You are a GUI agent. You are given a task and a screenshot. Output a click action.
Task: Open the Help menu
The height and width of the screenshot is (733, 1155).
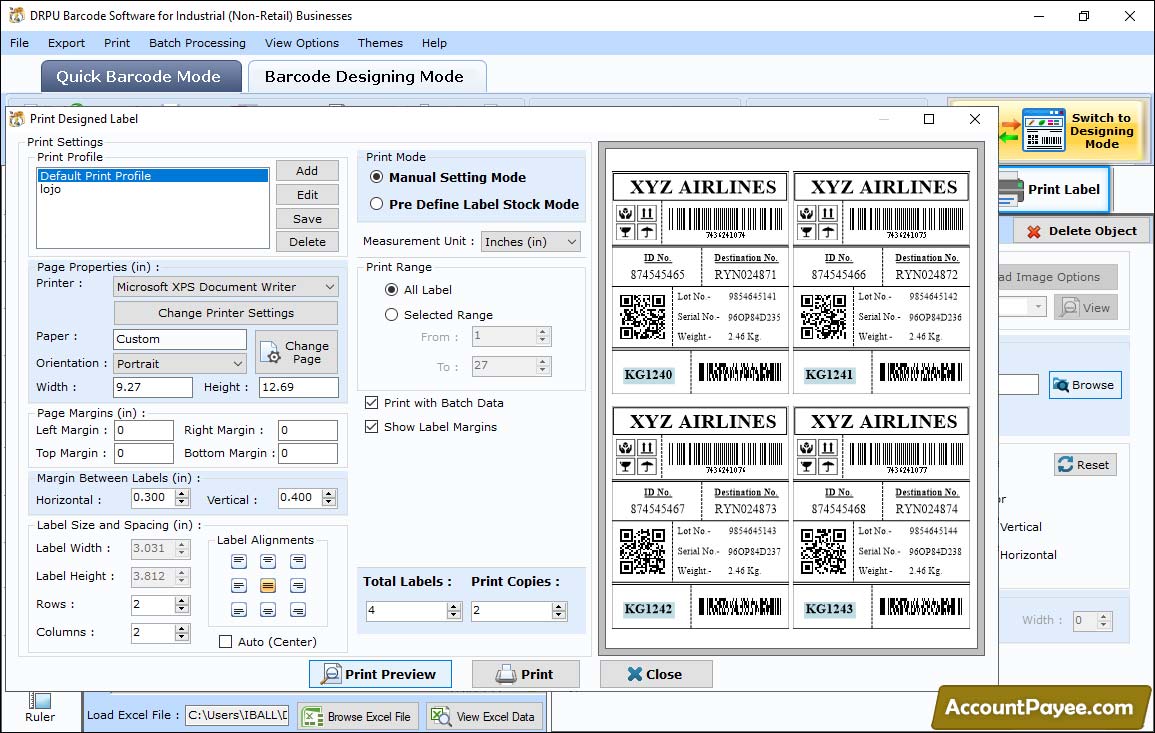tap(434, 43)
